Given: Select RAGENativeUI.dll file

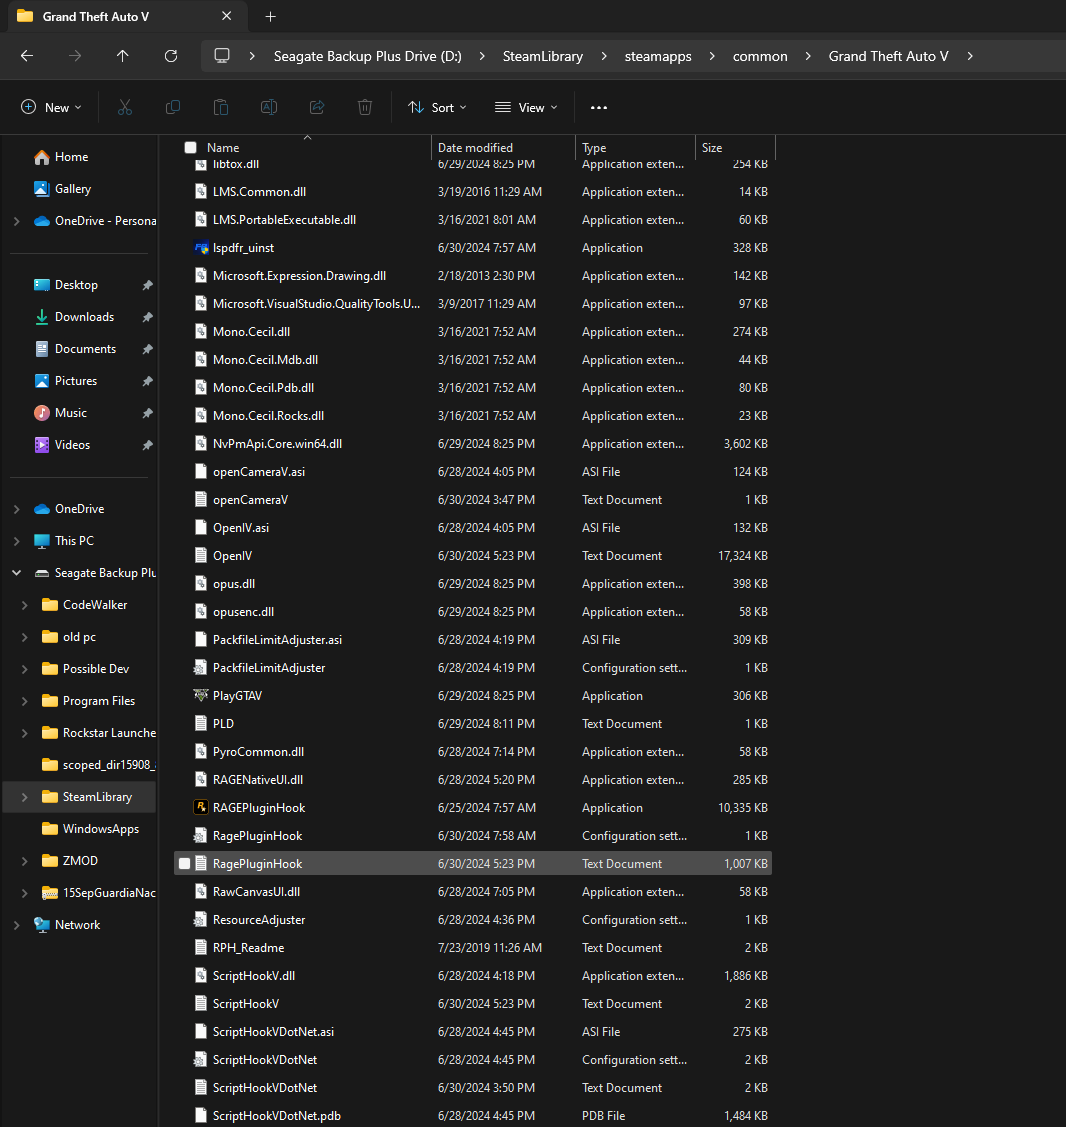Looking at the screenshot, I should (473, 780).
